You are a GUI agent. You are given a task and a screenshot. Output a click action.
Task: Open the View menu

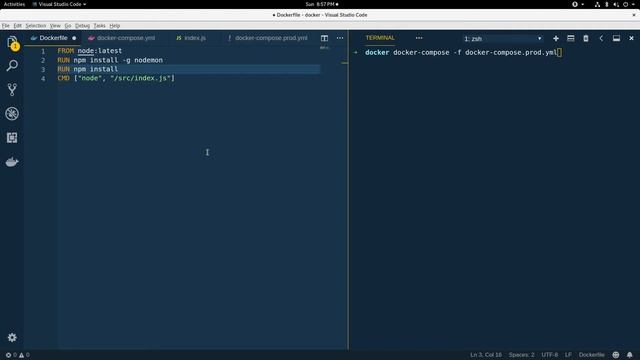click(55, 26)
